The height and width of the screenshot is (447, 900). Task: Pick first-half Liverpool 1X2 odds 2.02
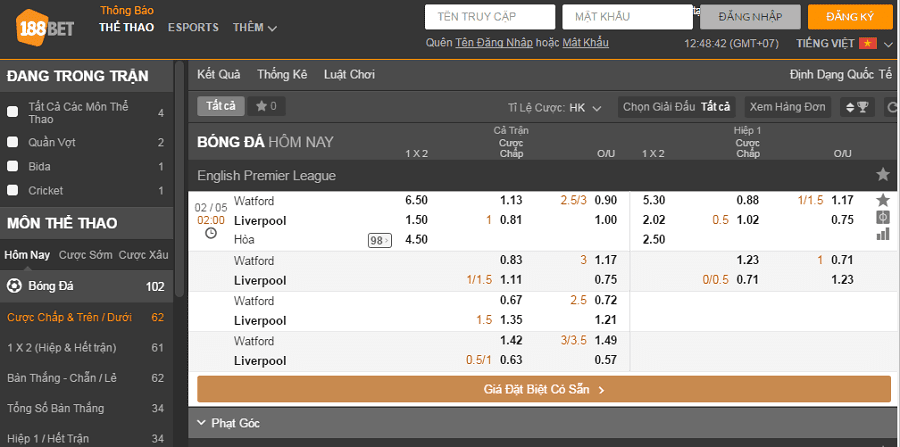(654, 220)
